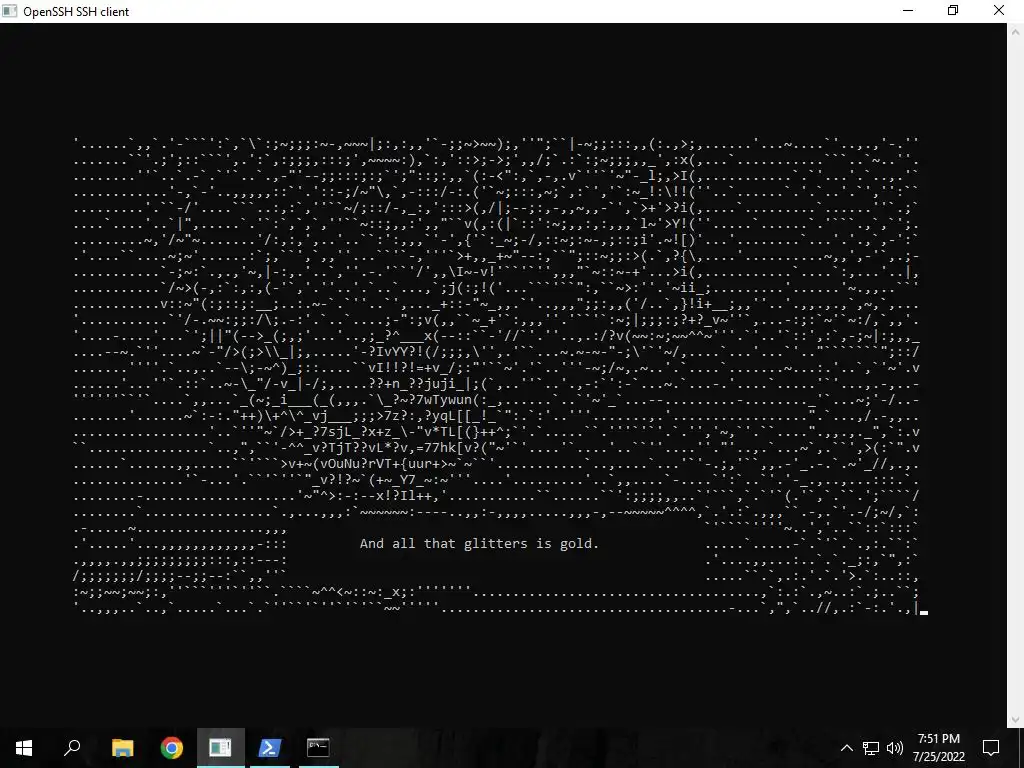
Task: Open the volume speaker tray icon
Action: click(895, 748)
